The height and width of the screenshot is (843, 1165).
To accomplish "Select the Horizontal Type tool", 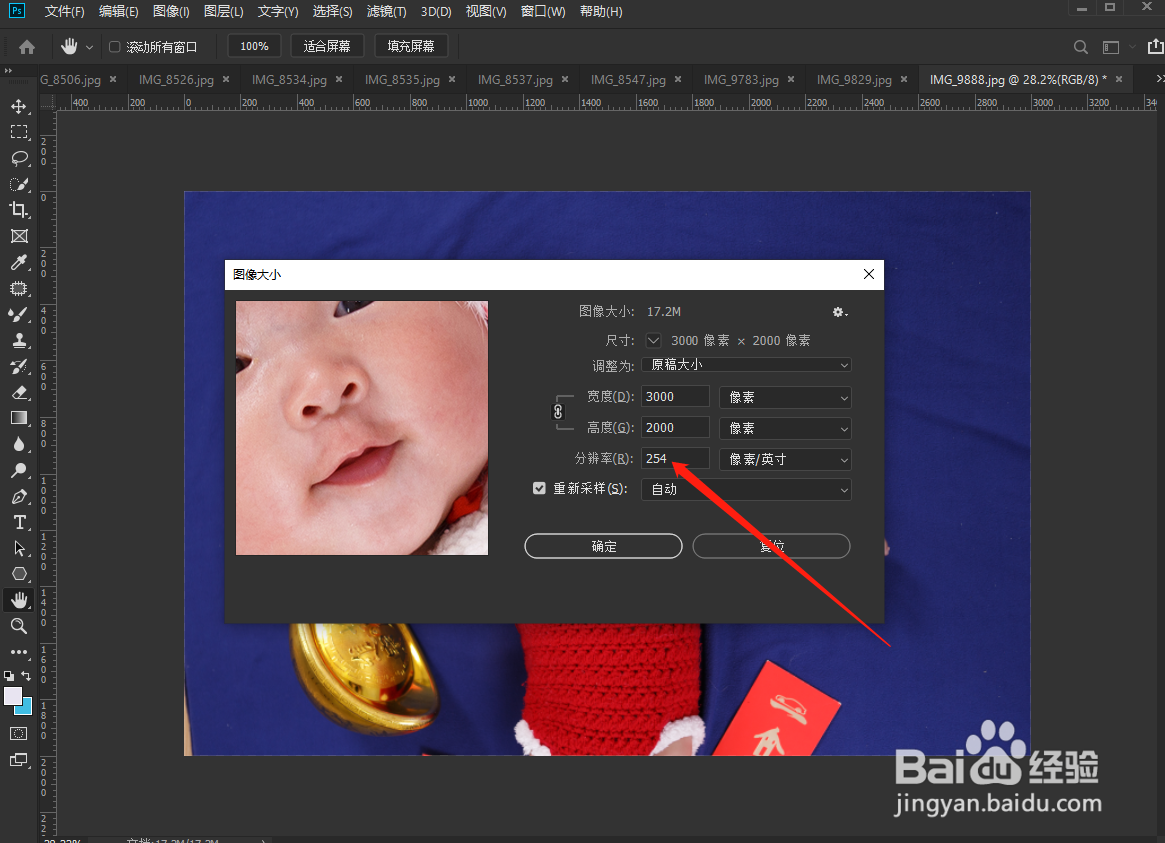I will point(19,522).
